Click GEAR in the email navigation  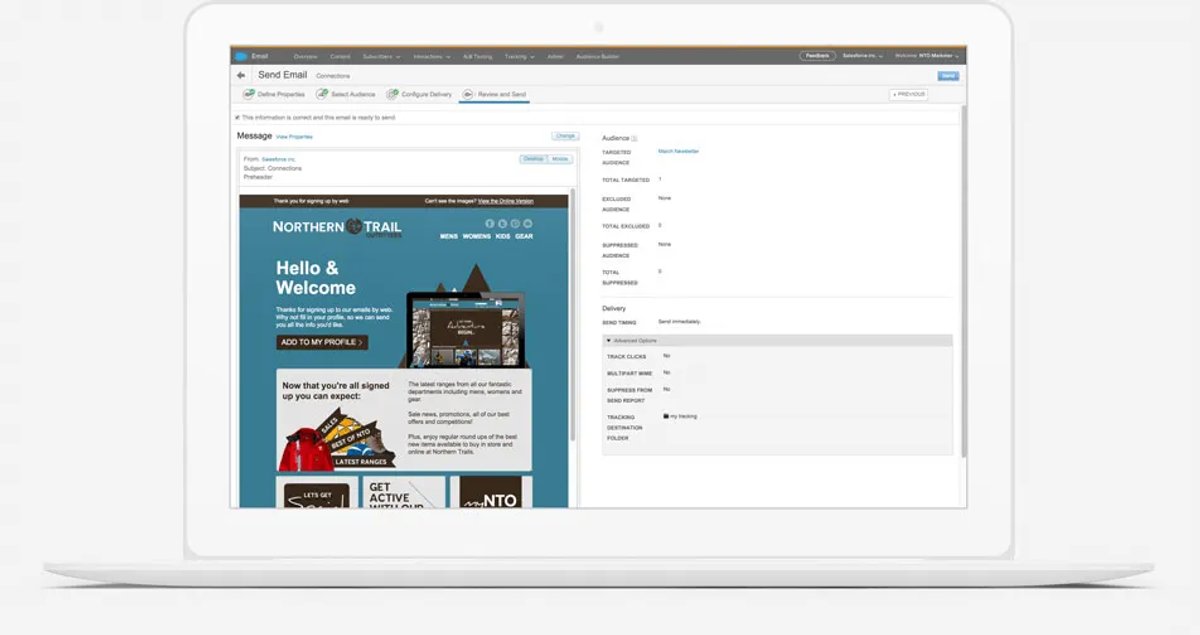pyautogui.click(x=524, y=237)
